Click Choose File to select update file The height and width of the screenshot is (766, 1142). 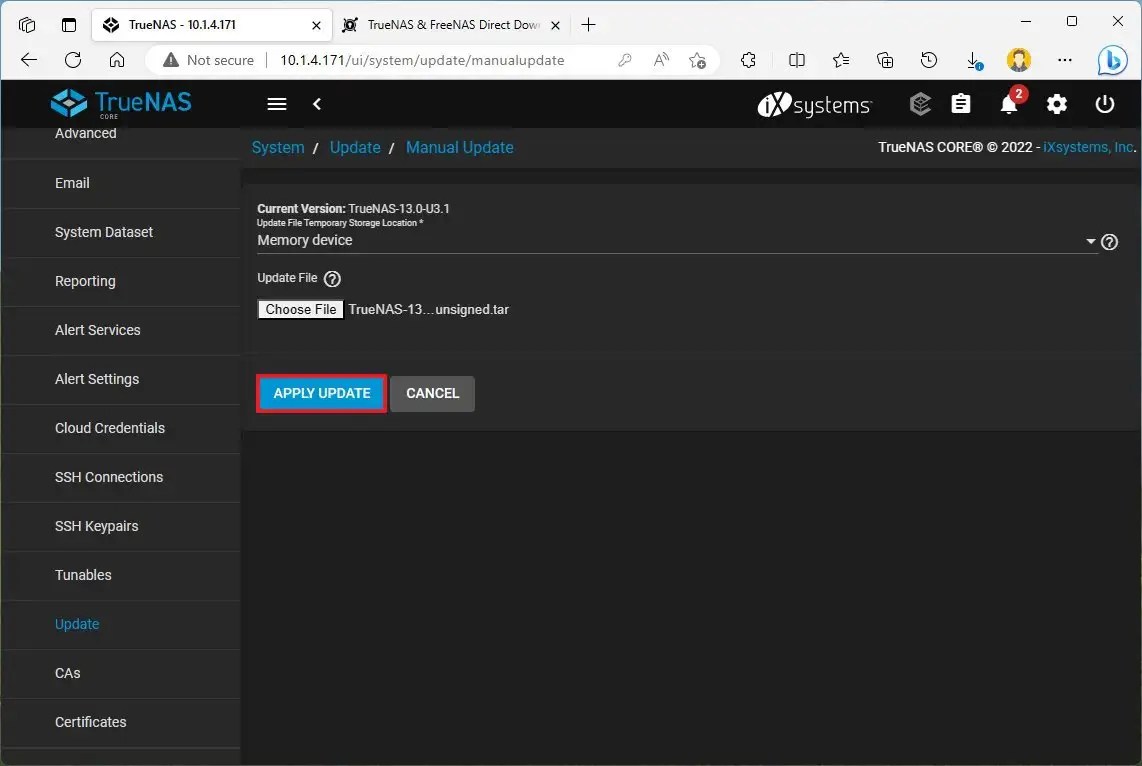click(299, 309)
